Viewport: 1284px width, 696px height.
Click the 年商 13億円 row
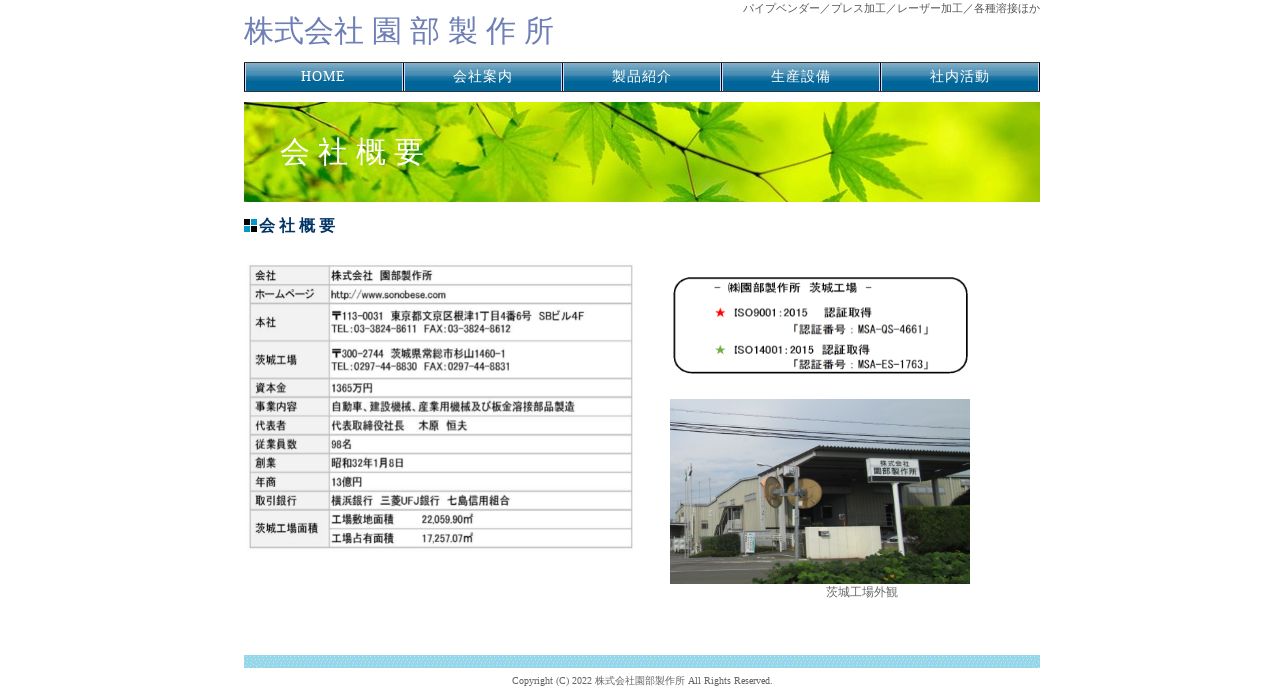coord(441,482)
